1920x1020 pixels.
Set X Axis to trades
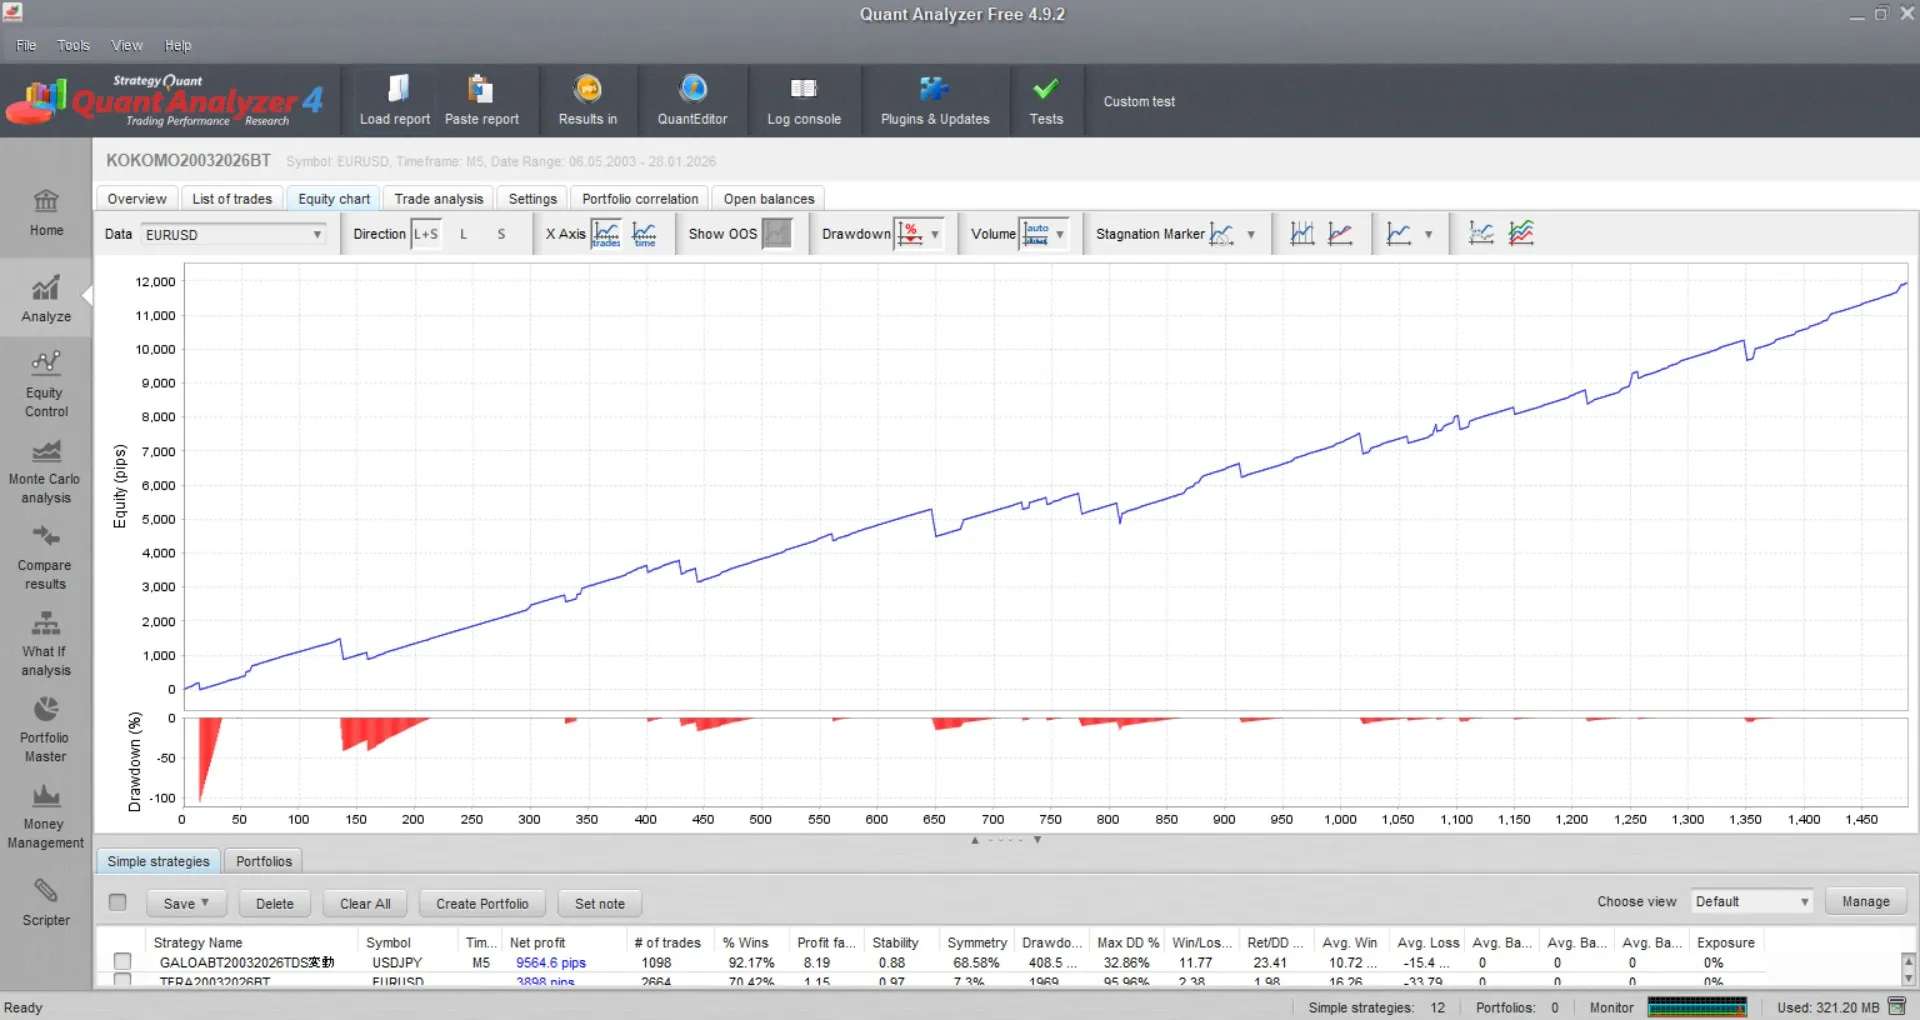click(606, 234)
